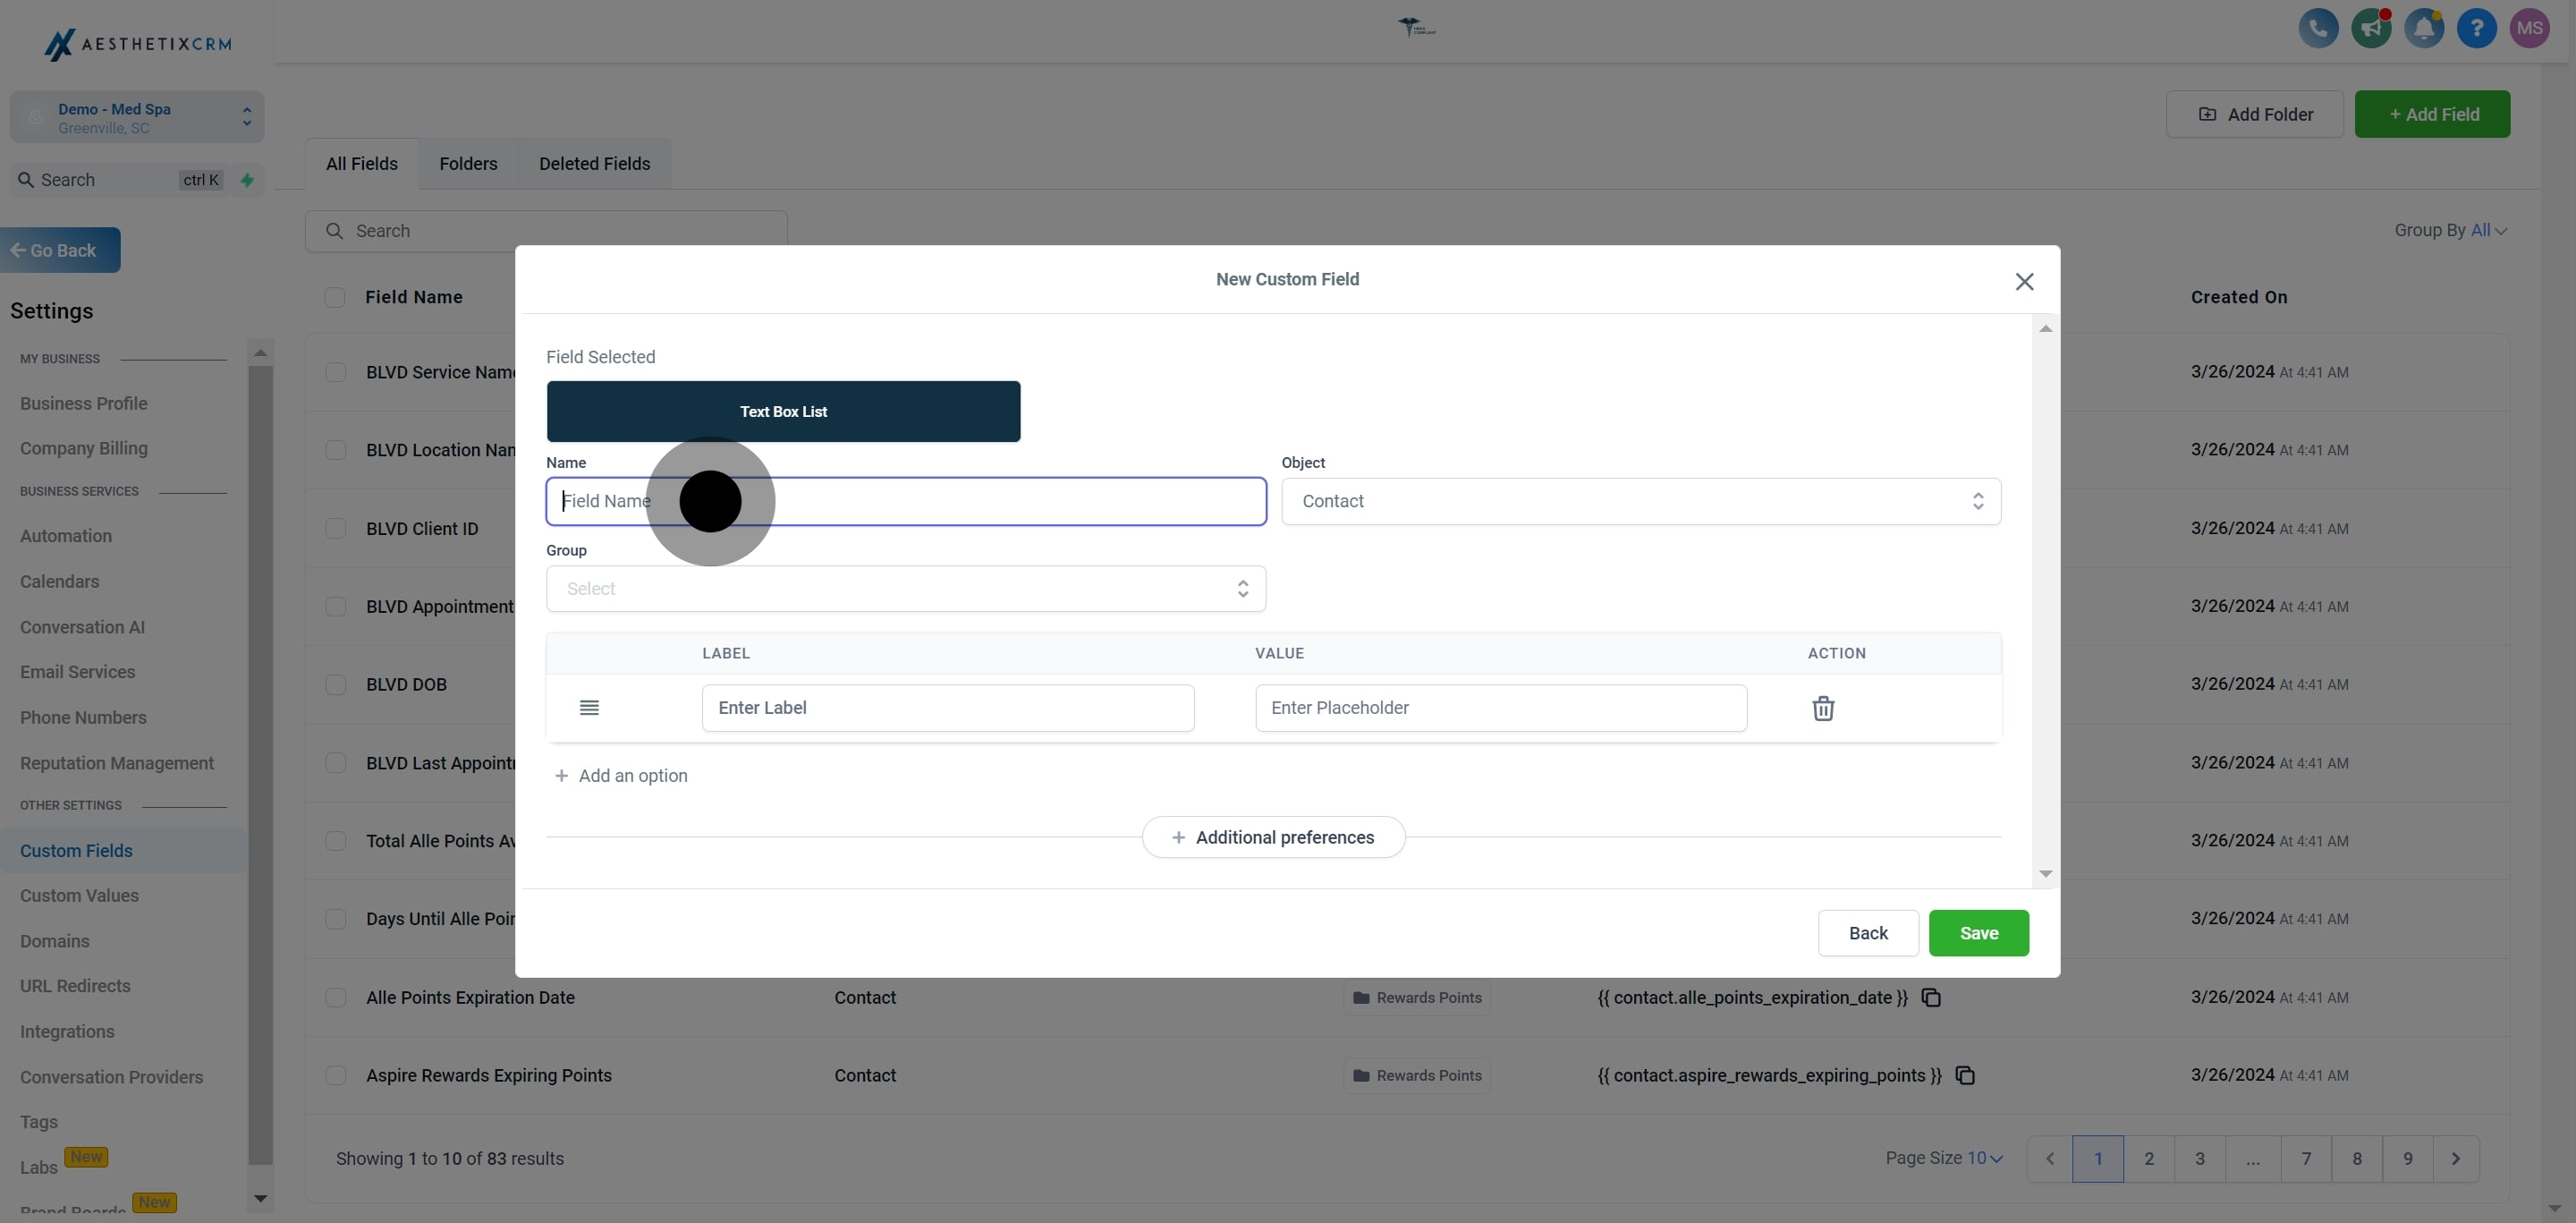The width and height of the screenshot is (2576, 1223).
Task: Expand Additional preferences section
Action: (1273, 837)
